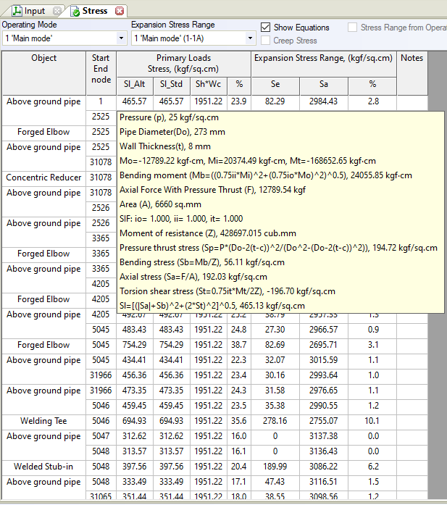
Task: Select the Stress tab
Action: coord(95,11)
